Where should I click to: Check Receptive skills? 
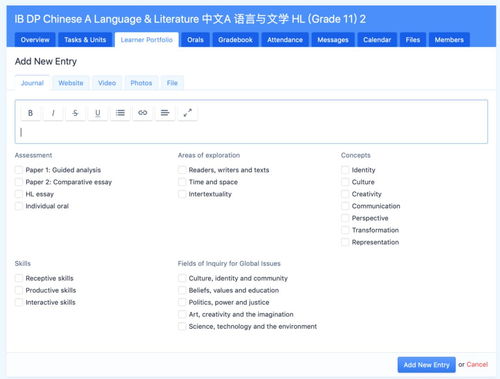pos(19,278)
